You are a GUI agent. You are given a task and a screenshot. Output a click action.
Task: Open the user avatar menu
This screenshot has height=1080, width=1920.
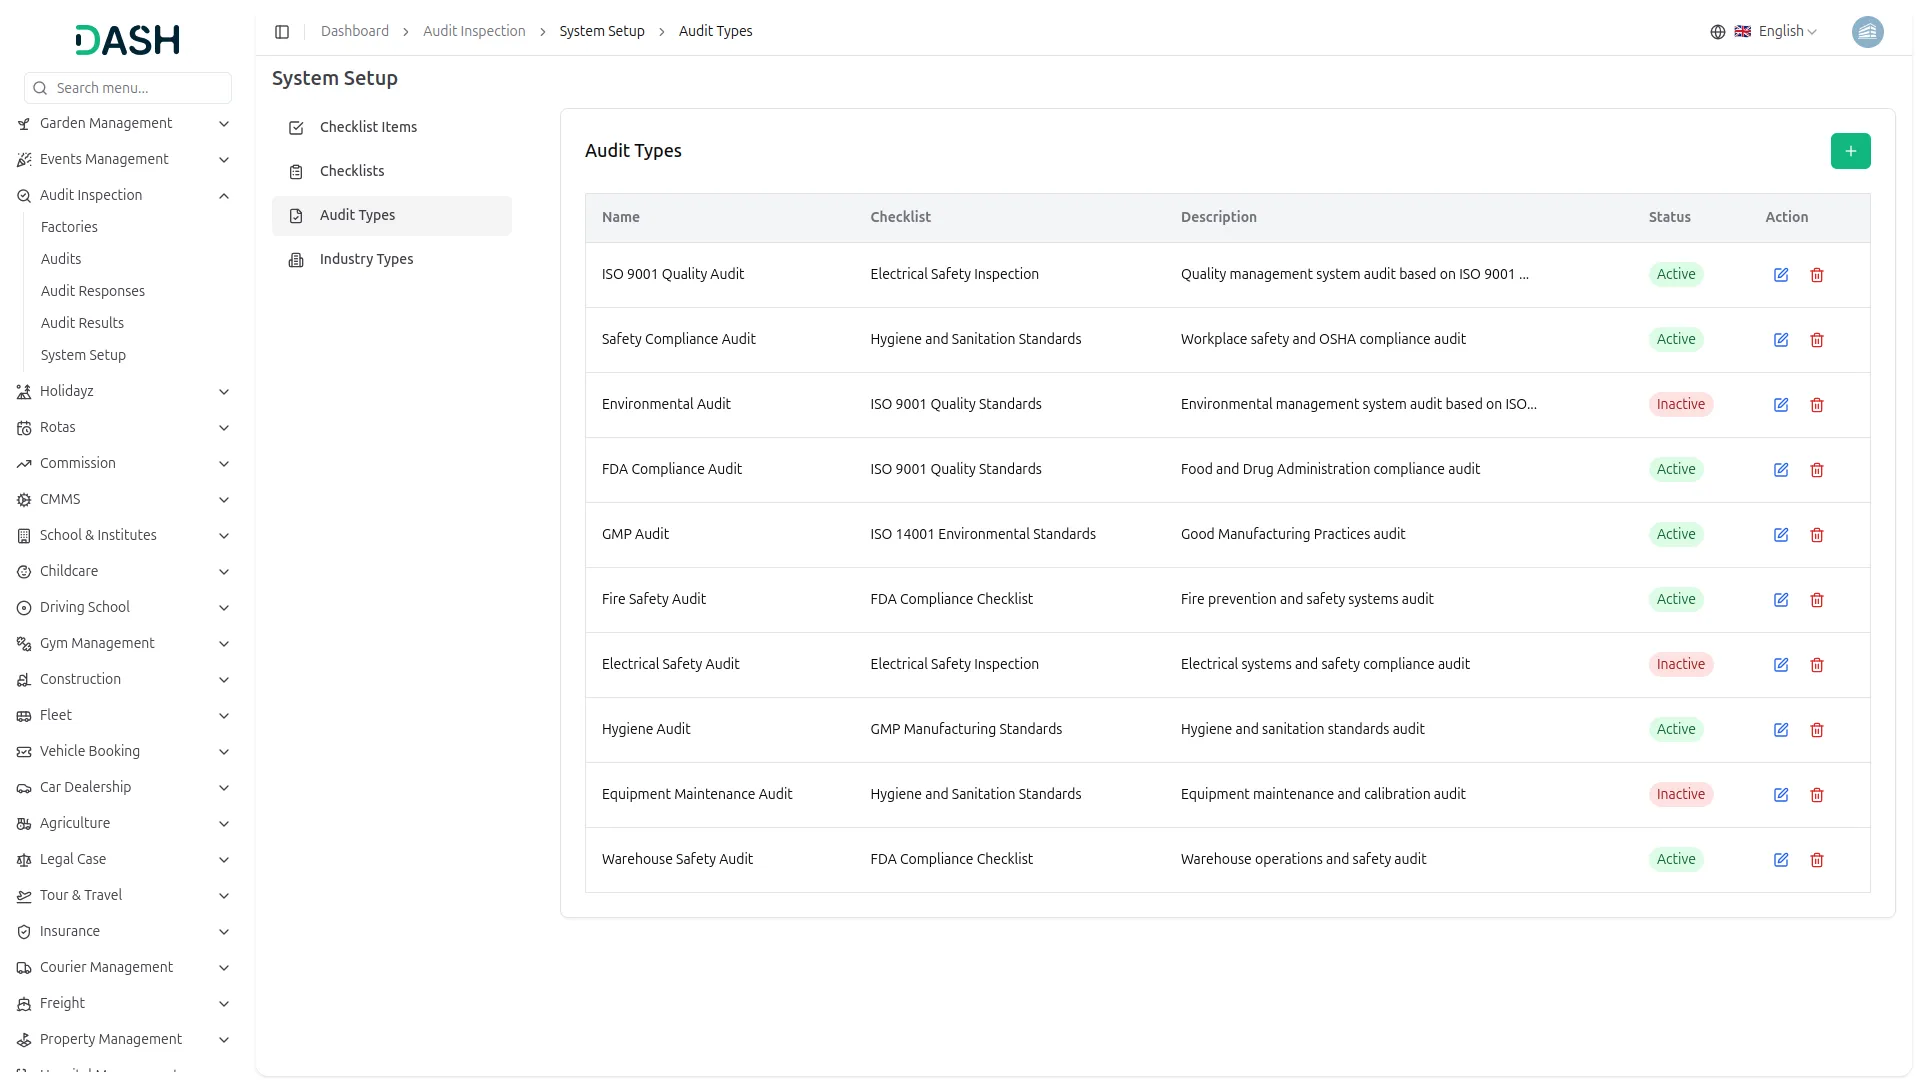(1867, 32)
